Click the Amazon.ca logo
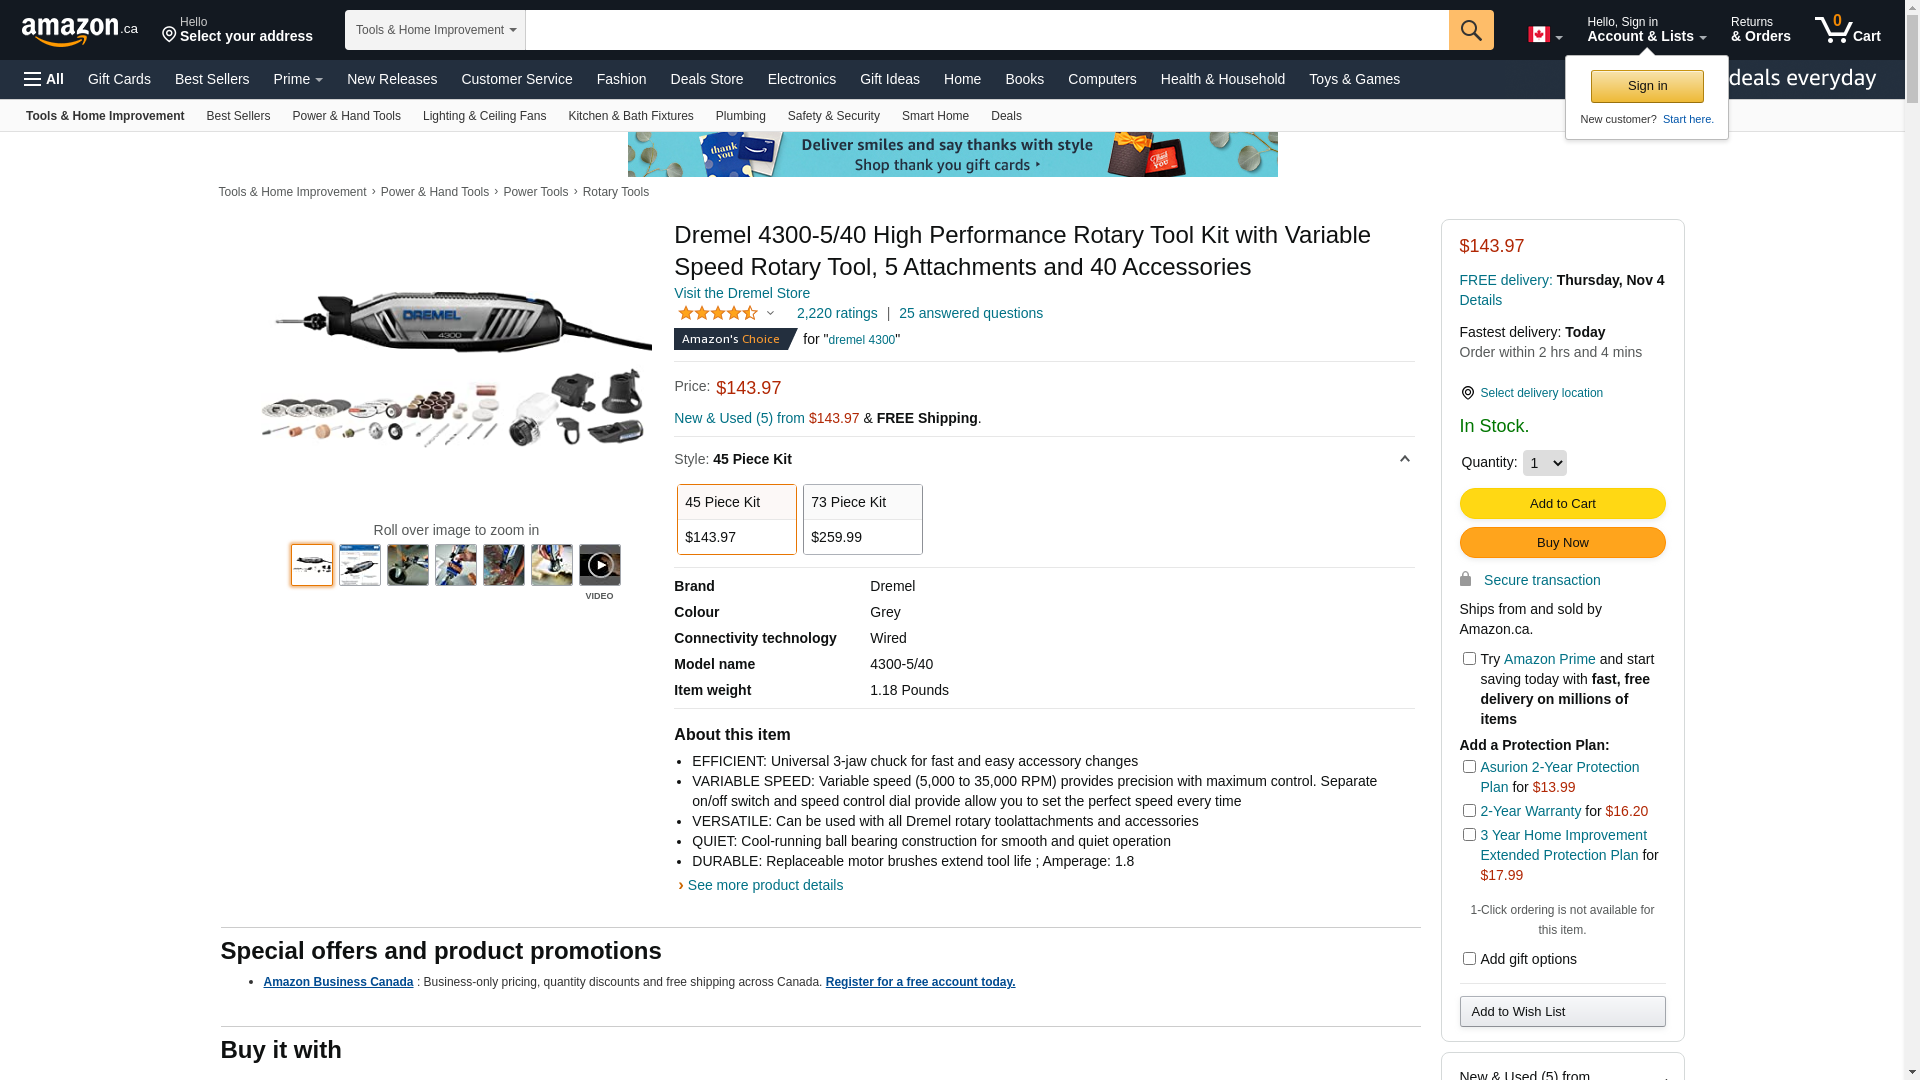This screenshot has height=1080, width=1920. coord(79,31)
